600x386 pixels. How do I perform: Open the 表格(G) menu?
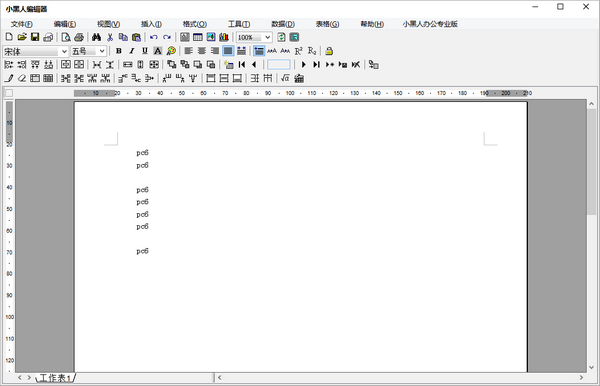coord(327,24)
